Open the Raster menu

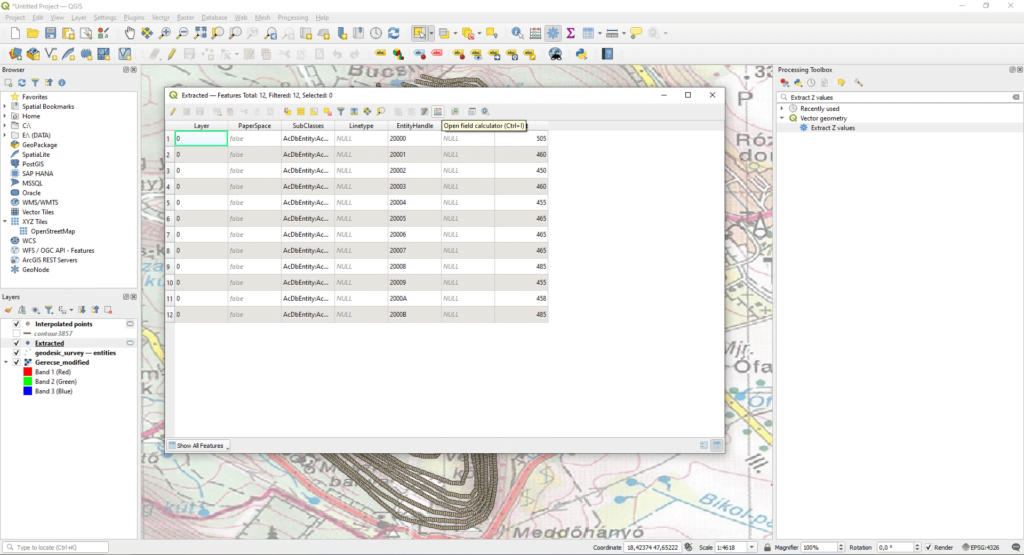[x=185, y=18]
